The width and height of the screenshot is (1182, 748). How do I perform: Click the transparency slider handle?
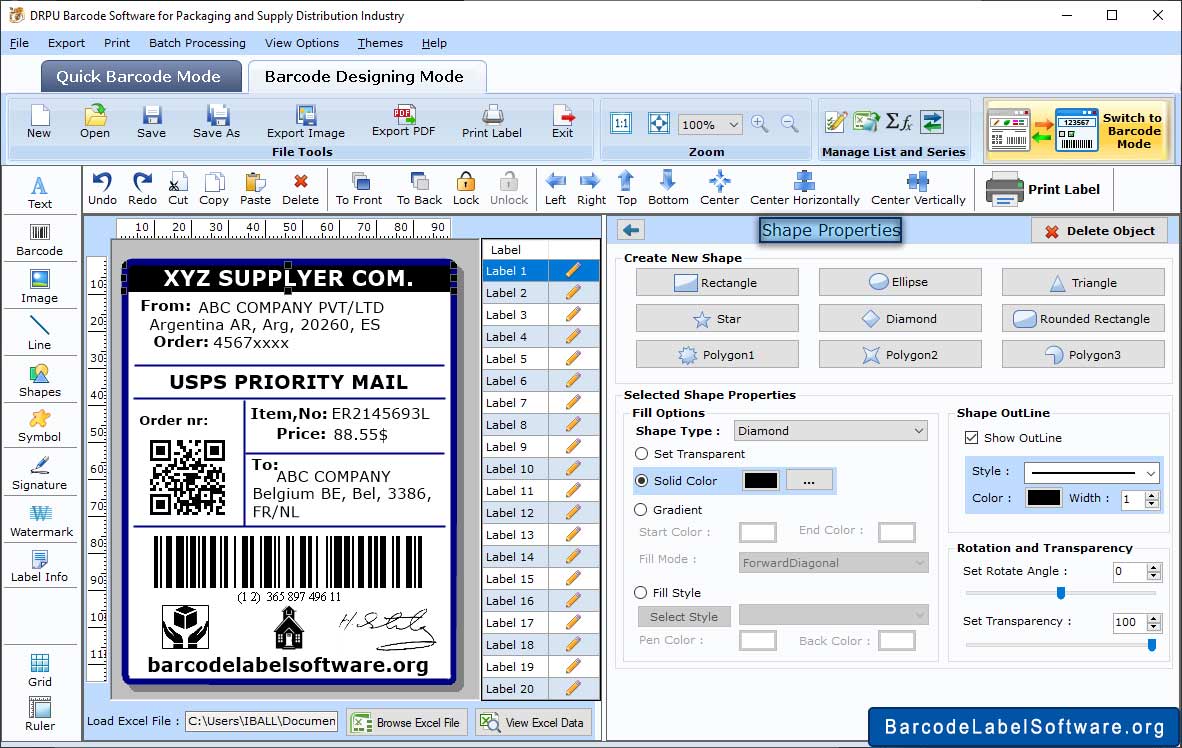tap(1152, 645)
